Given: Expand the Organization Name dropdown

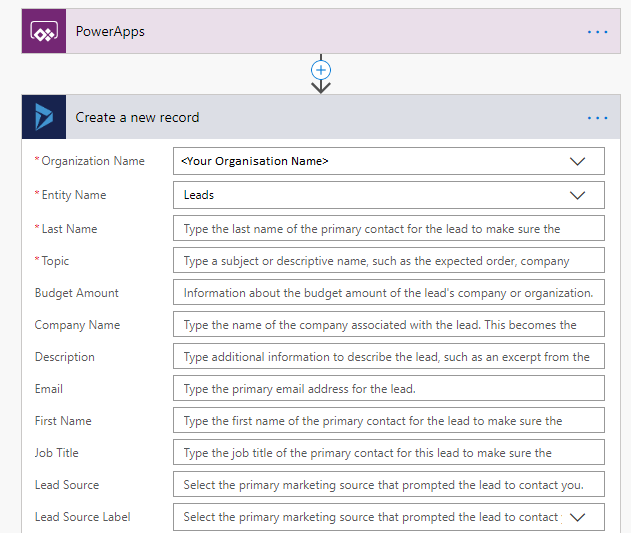Looking at the screenshot, I should point(577,161).
